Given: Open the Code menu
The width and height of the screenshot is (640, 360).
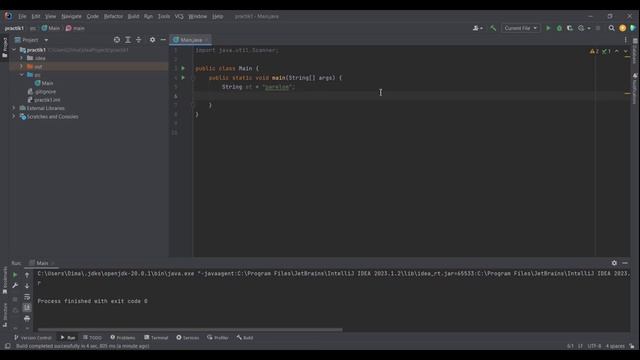Looking at the screenshot, I should pos(93,16).
